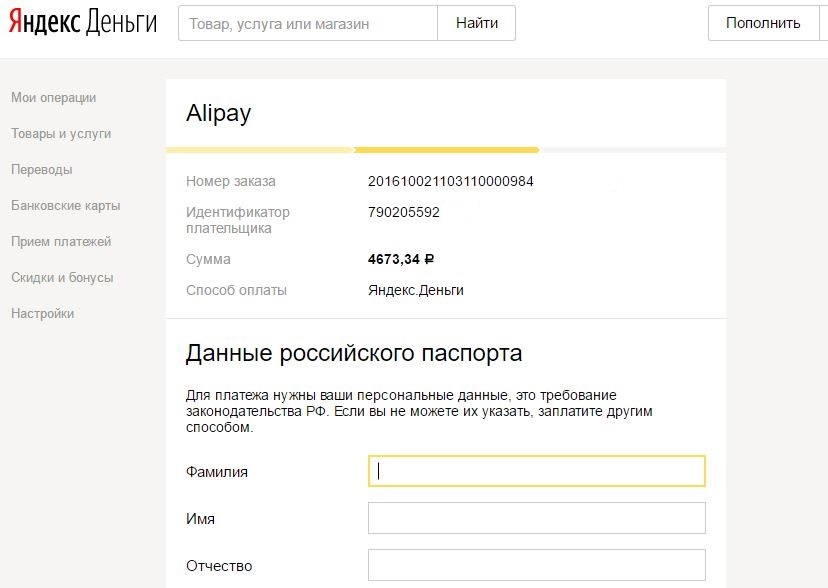
Task: Click the Имя input field
Action: tap(537, 518)
